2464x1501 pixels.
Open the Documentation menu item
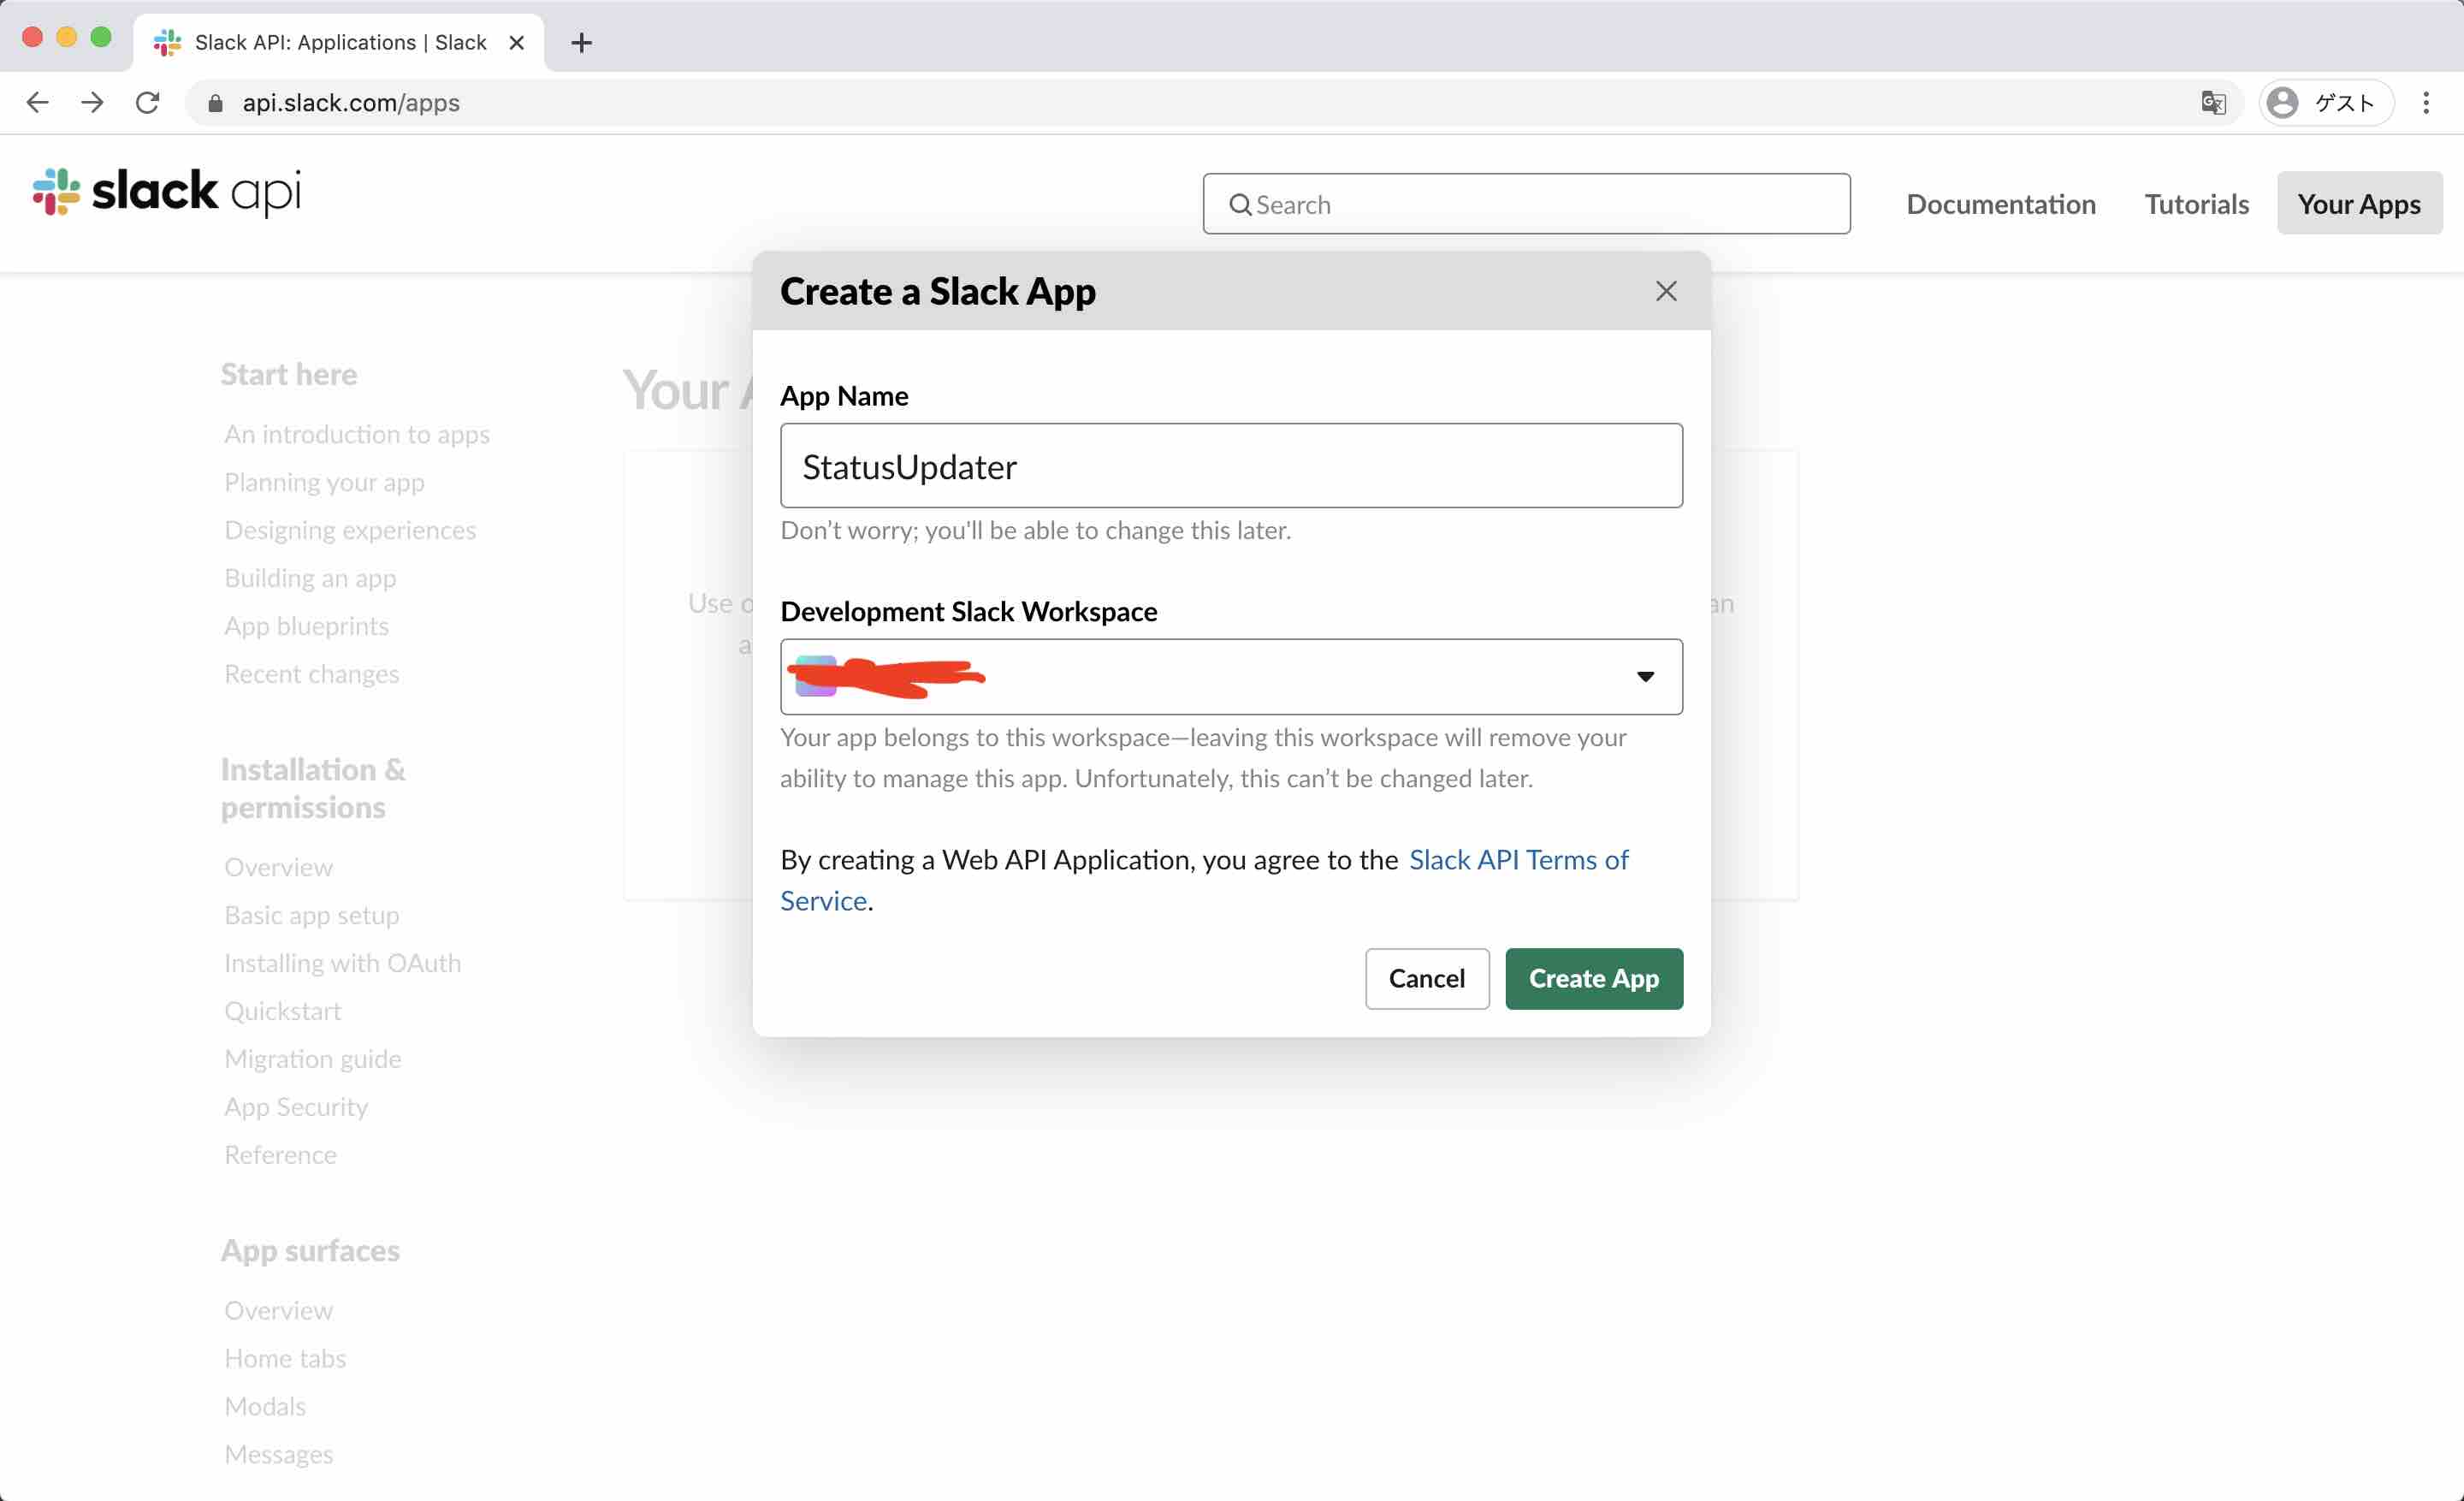(2000, 204)
